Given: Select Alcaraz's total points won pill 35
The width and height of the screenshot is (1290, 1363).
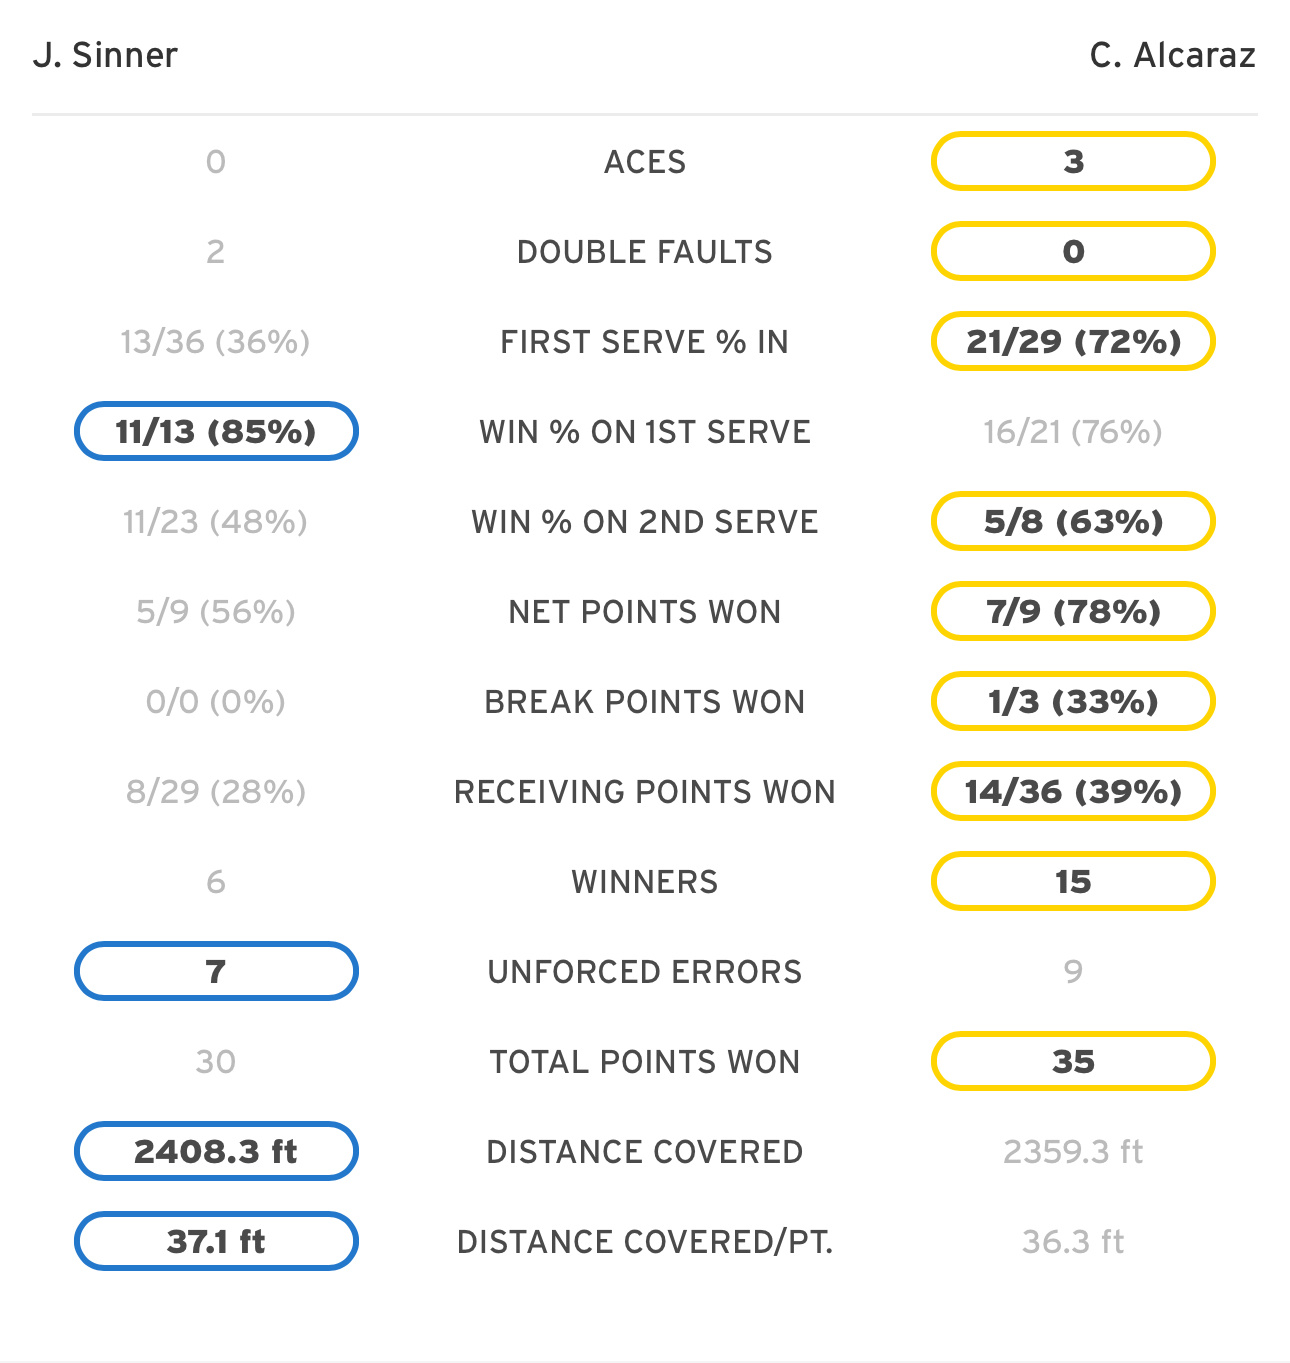Looking at the screenshot, I should 1073,1061.
